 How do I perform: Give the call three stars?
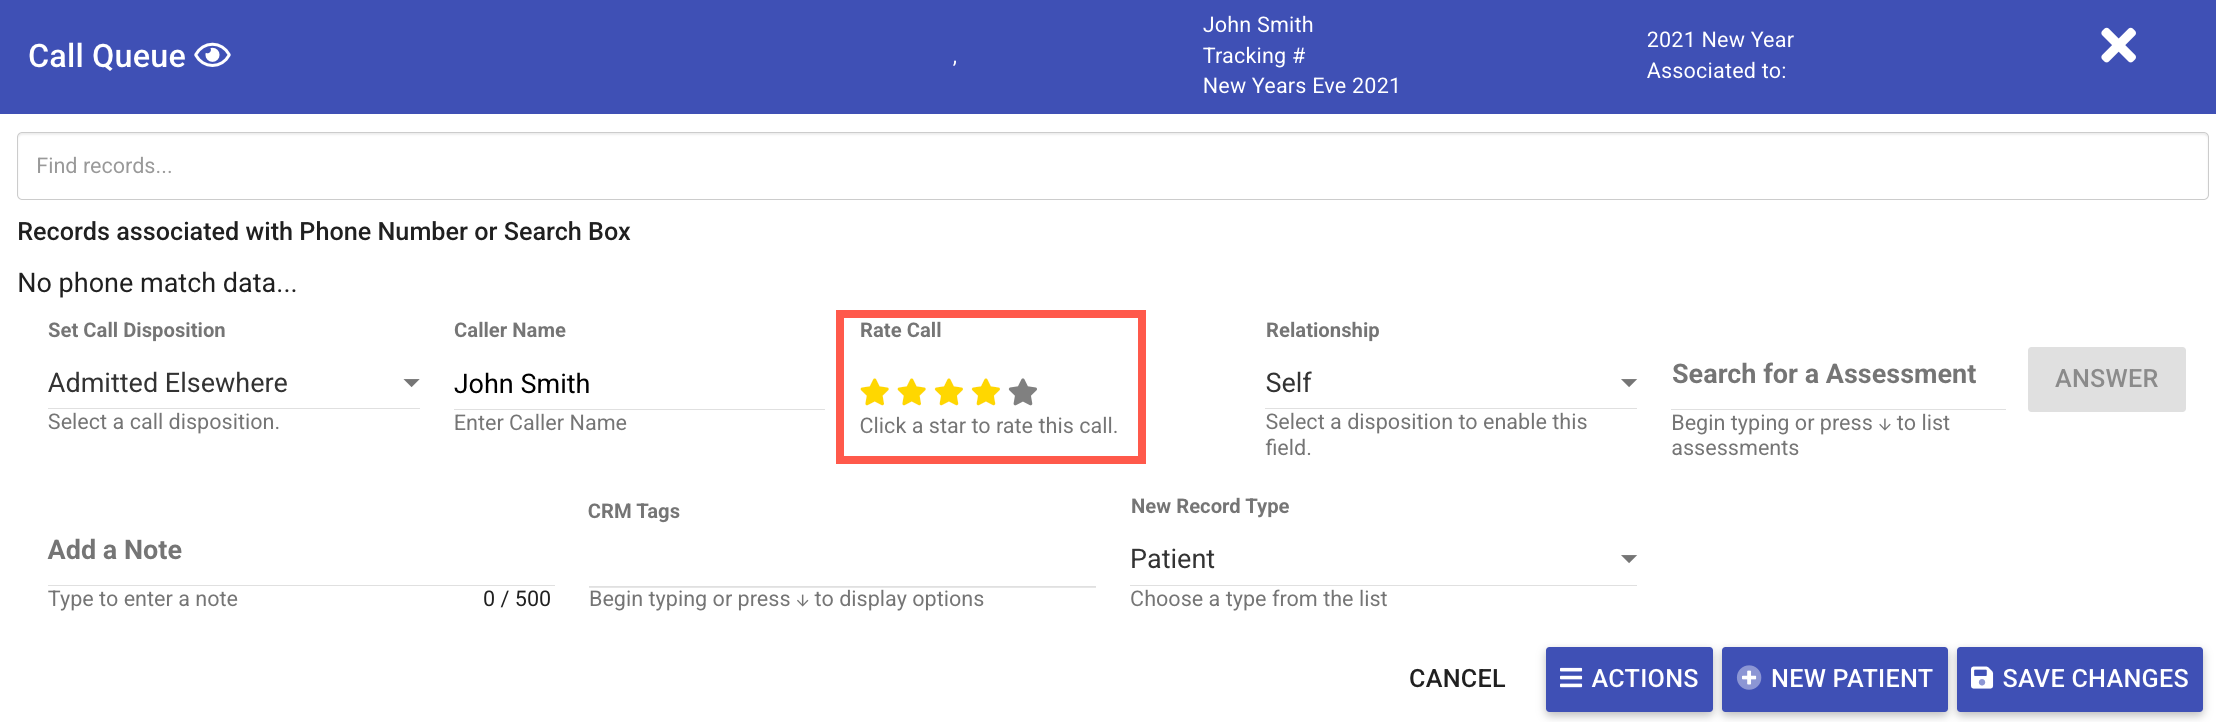pos(949,392)
